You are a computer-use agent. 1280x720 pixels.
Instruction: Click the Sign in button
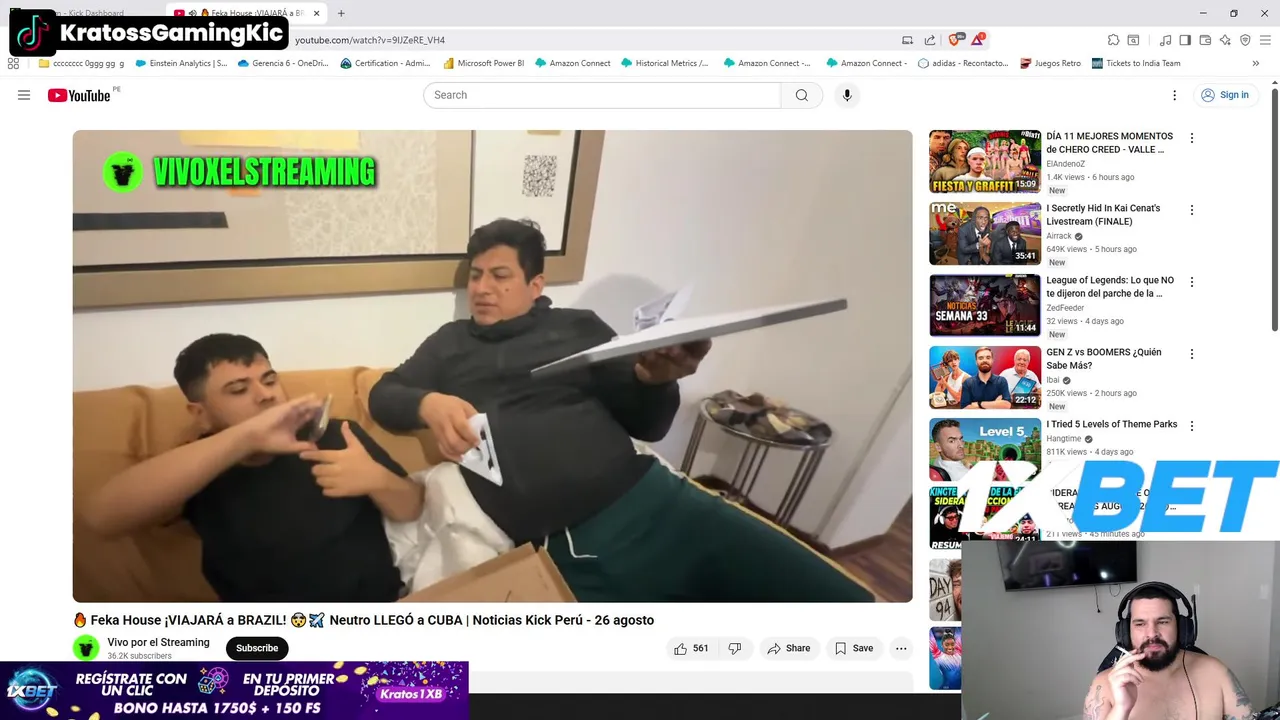(1225, 95)
